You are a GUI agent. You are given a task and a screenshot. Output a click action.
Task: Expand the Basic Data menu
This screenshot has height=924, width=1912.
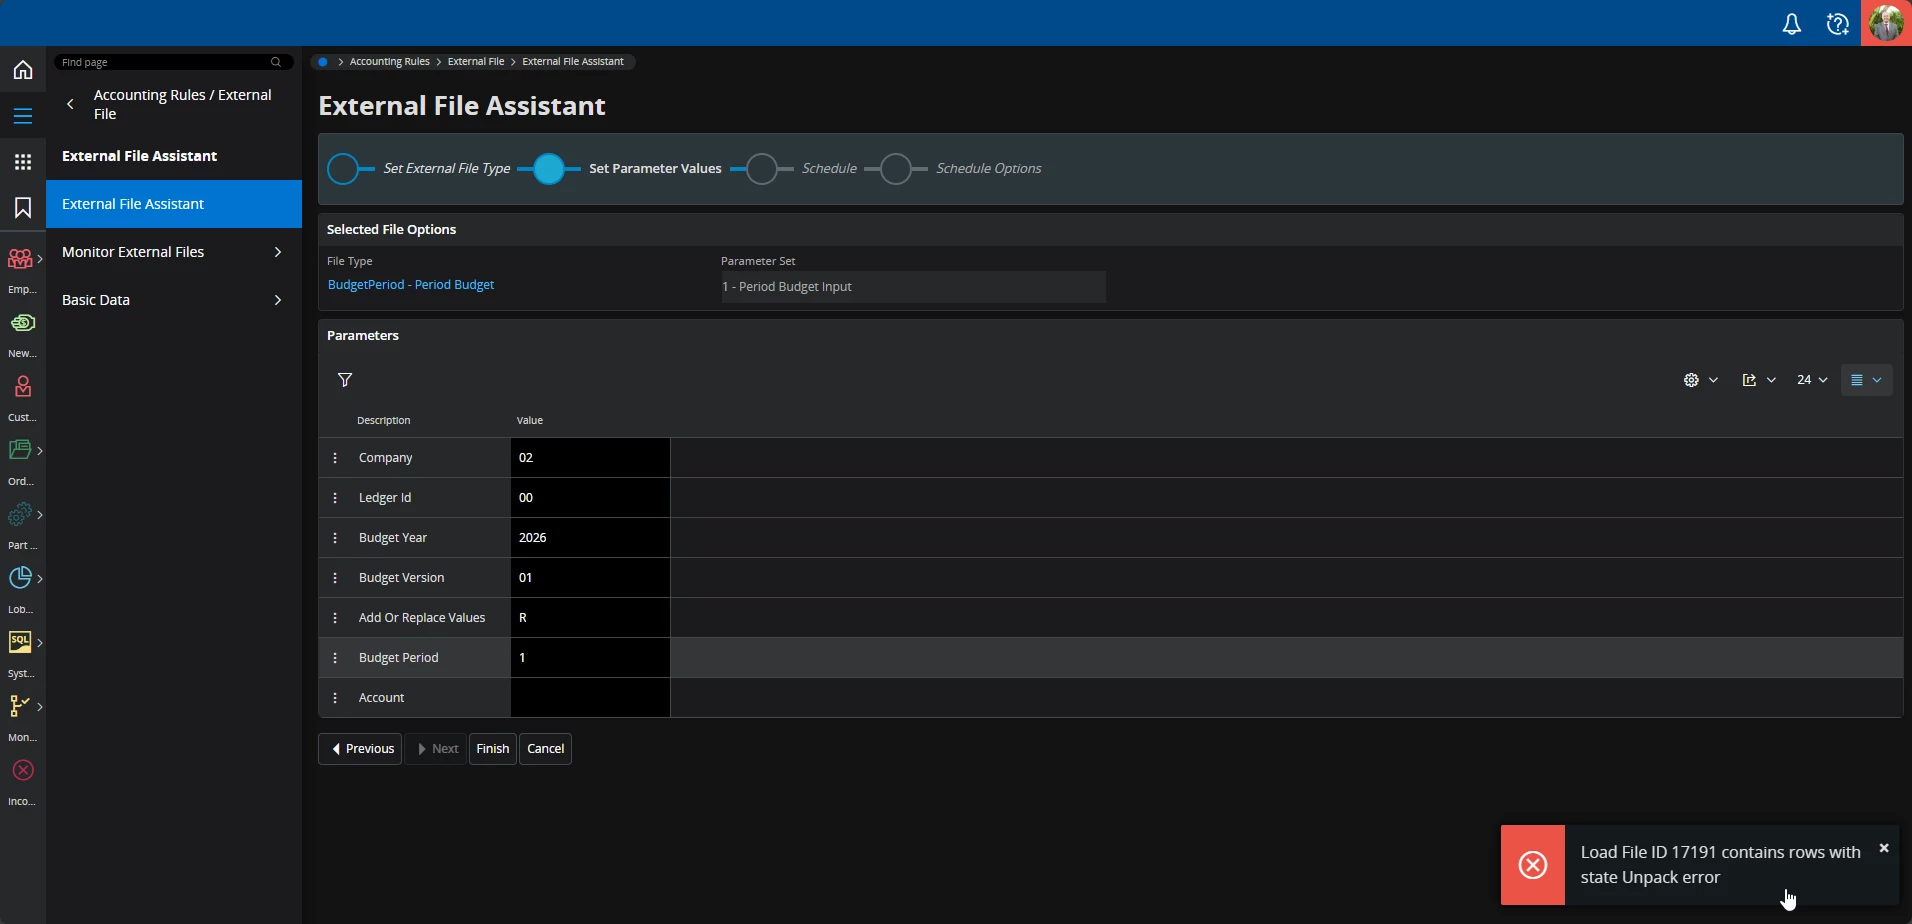pyautogui.click(x=173, y=300)
